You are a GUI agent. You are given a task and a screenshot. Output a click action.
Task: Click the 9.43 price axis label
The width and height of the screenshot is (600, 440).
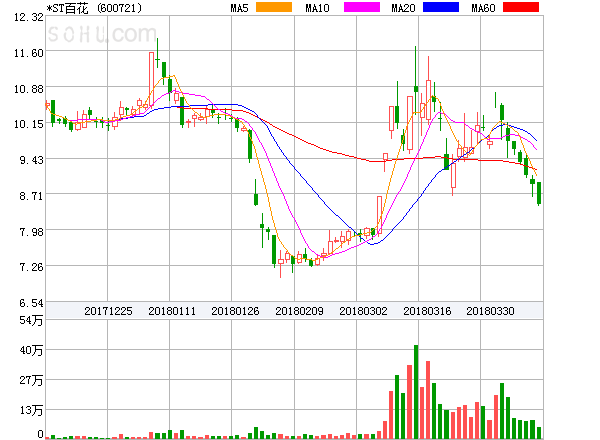click(x=31, y=160)
